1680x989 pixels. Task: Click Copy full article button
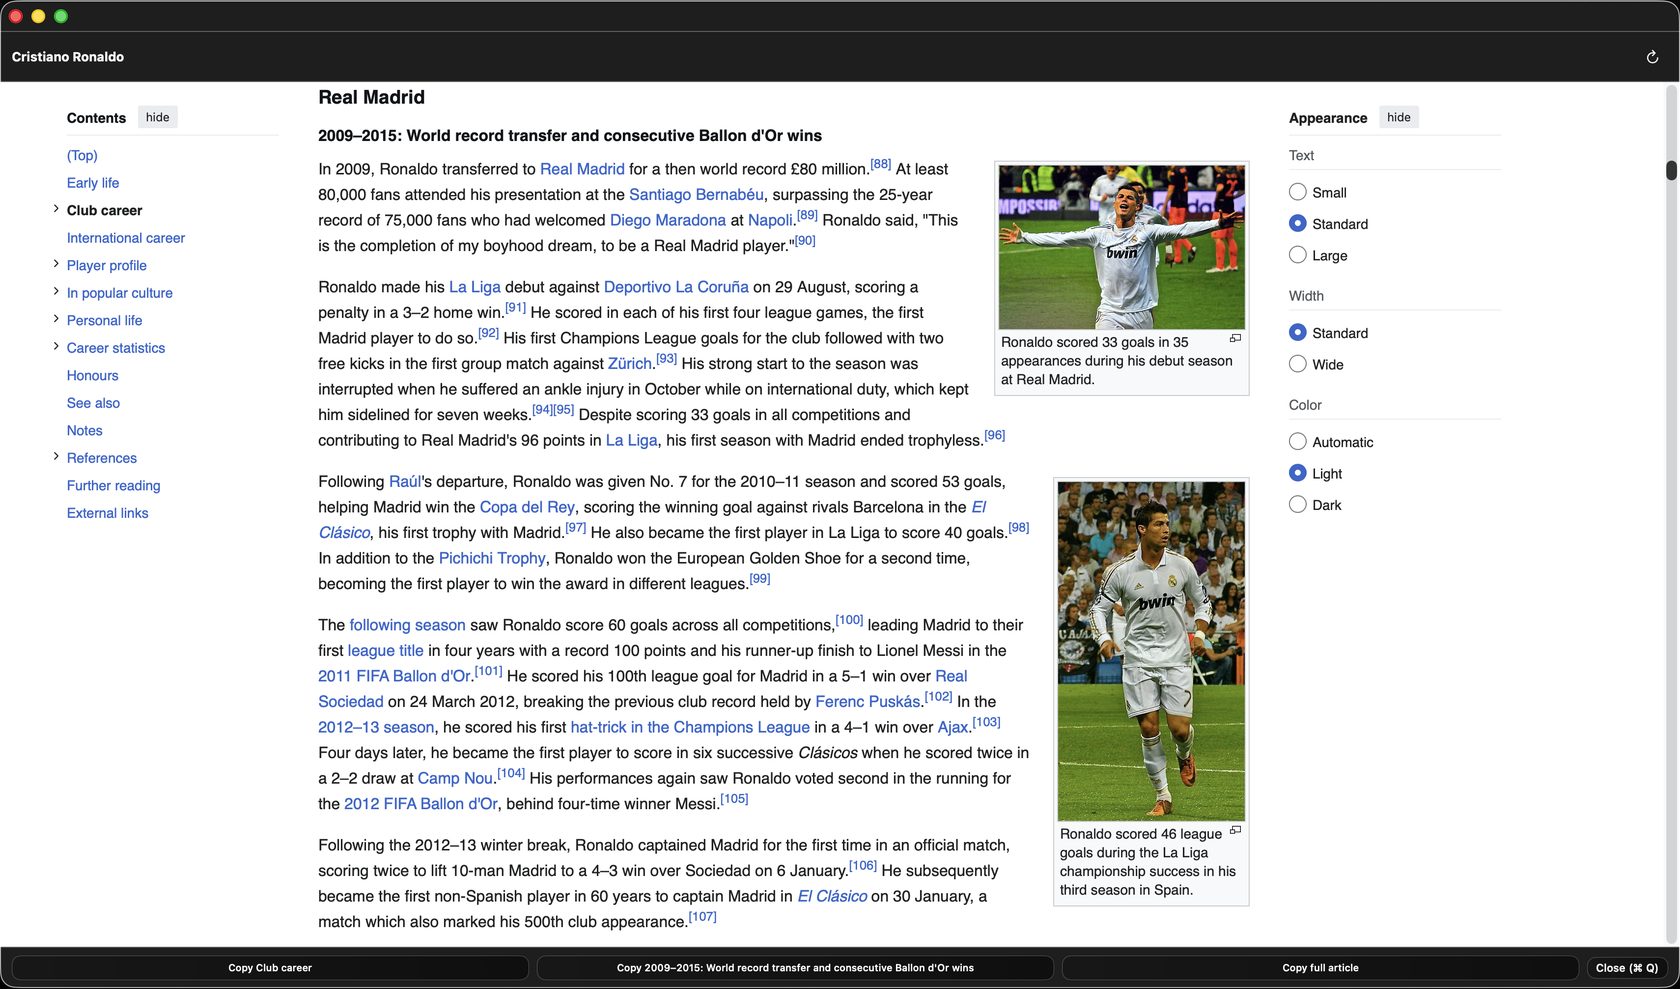[x=1320, y=968]
